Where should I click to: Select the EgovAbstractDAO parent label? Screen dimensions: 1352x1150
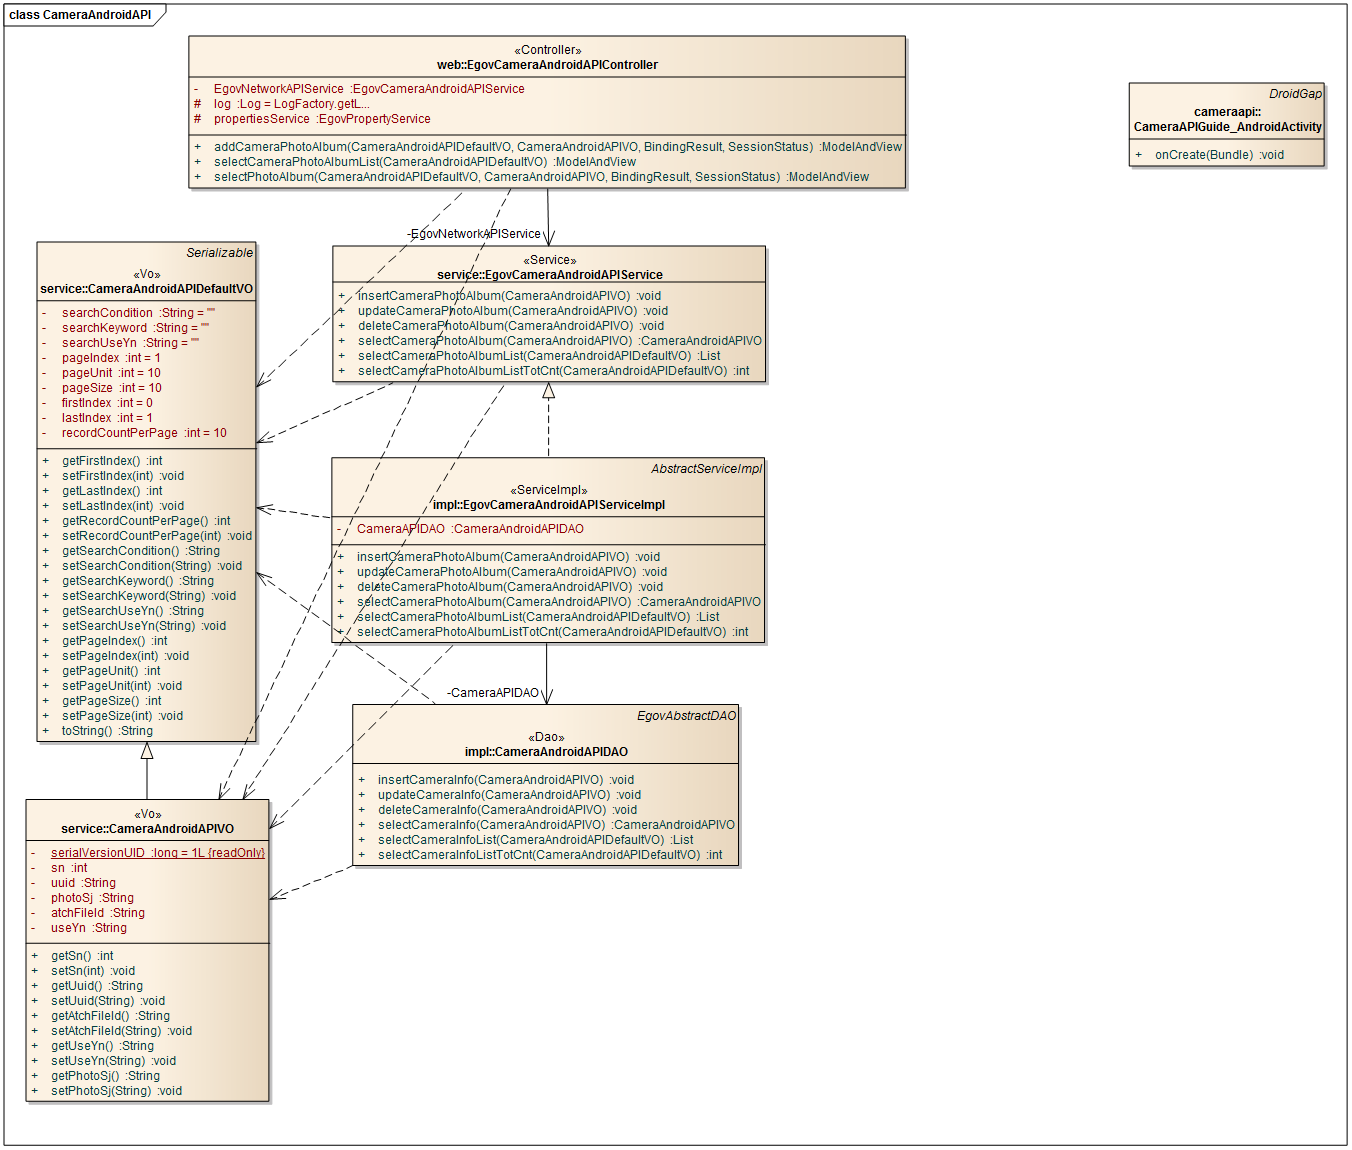click(686, 716)
